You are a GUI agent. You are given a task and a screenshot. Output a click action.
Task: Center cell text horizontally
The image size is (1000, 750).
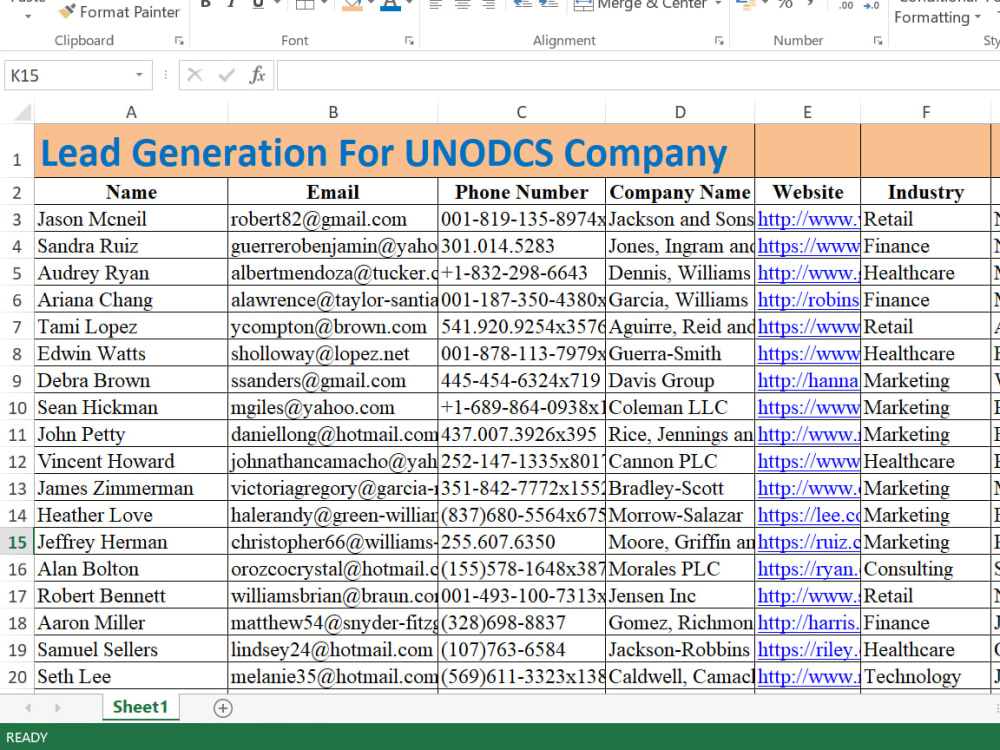click(x=462, y=4)
